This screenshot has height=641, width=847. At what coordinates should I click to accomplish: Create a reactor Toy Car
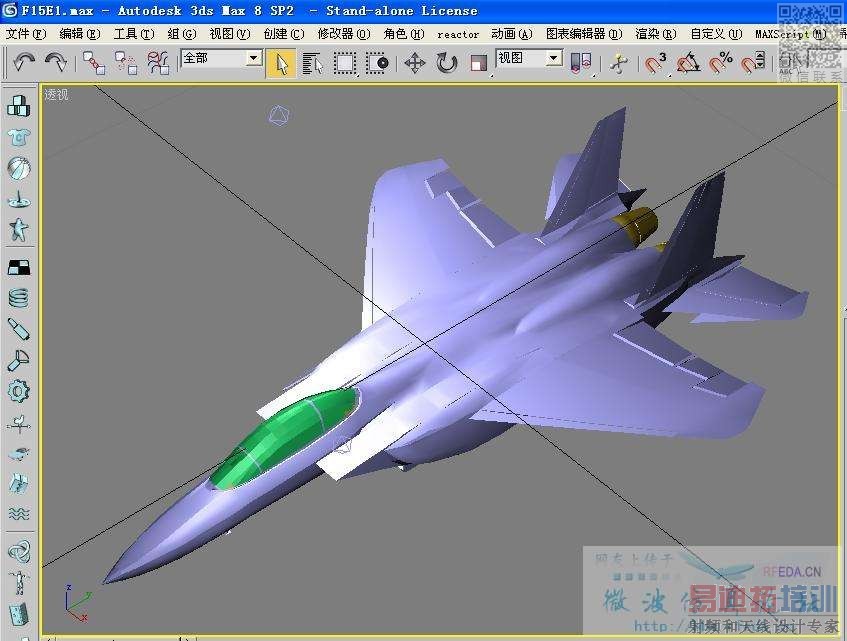(18, 454)
